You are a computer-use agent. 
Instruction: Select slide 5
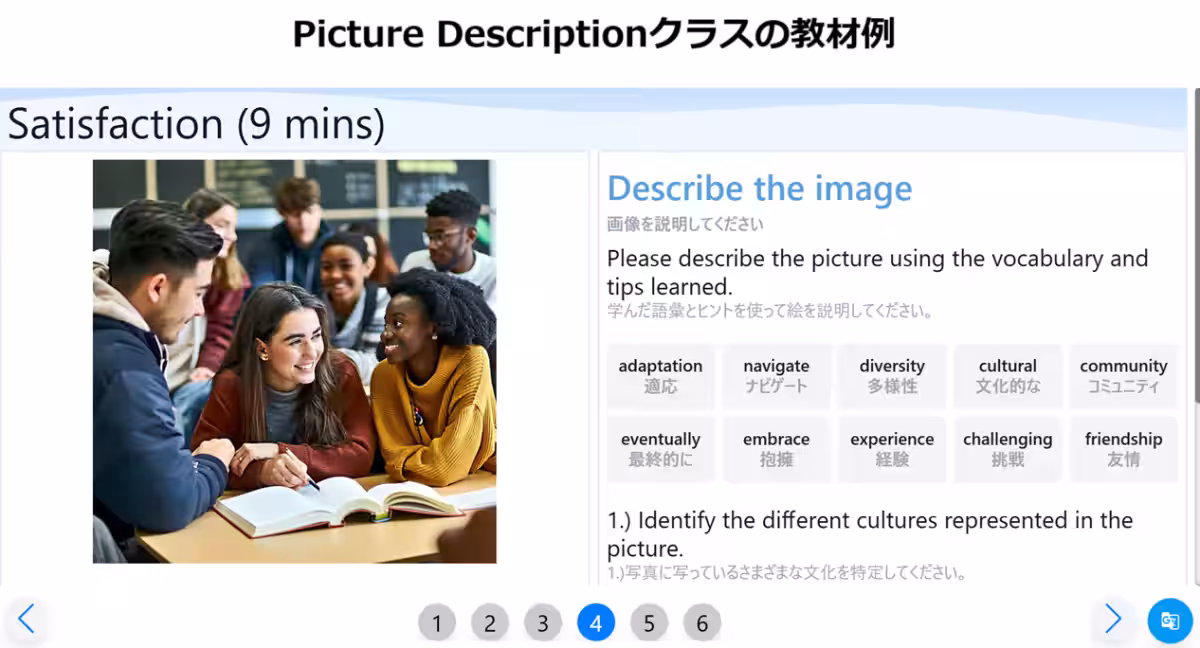649,622
